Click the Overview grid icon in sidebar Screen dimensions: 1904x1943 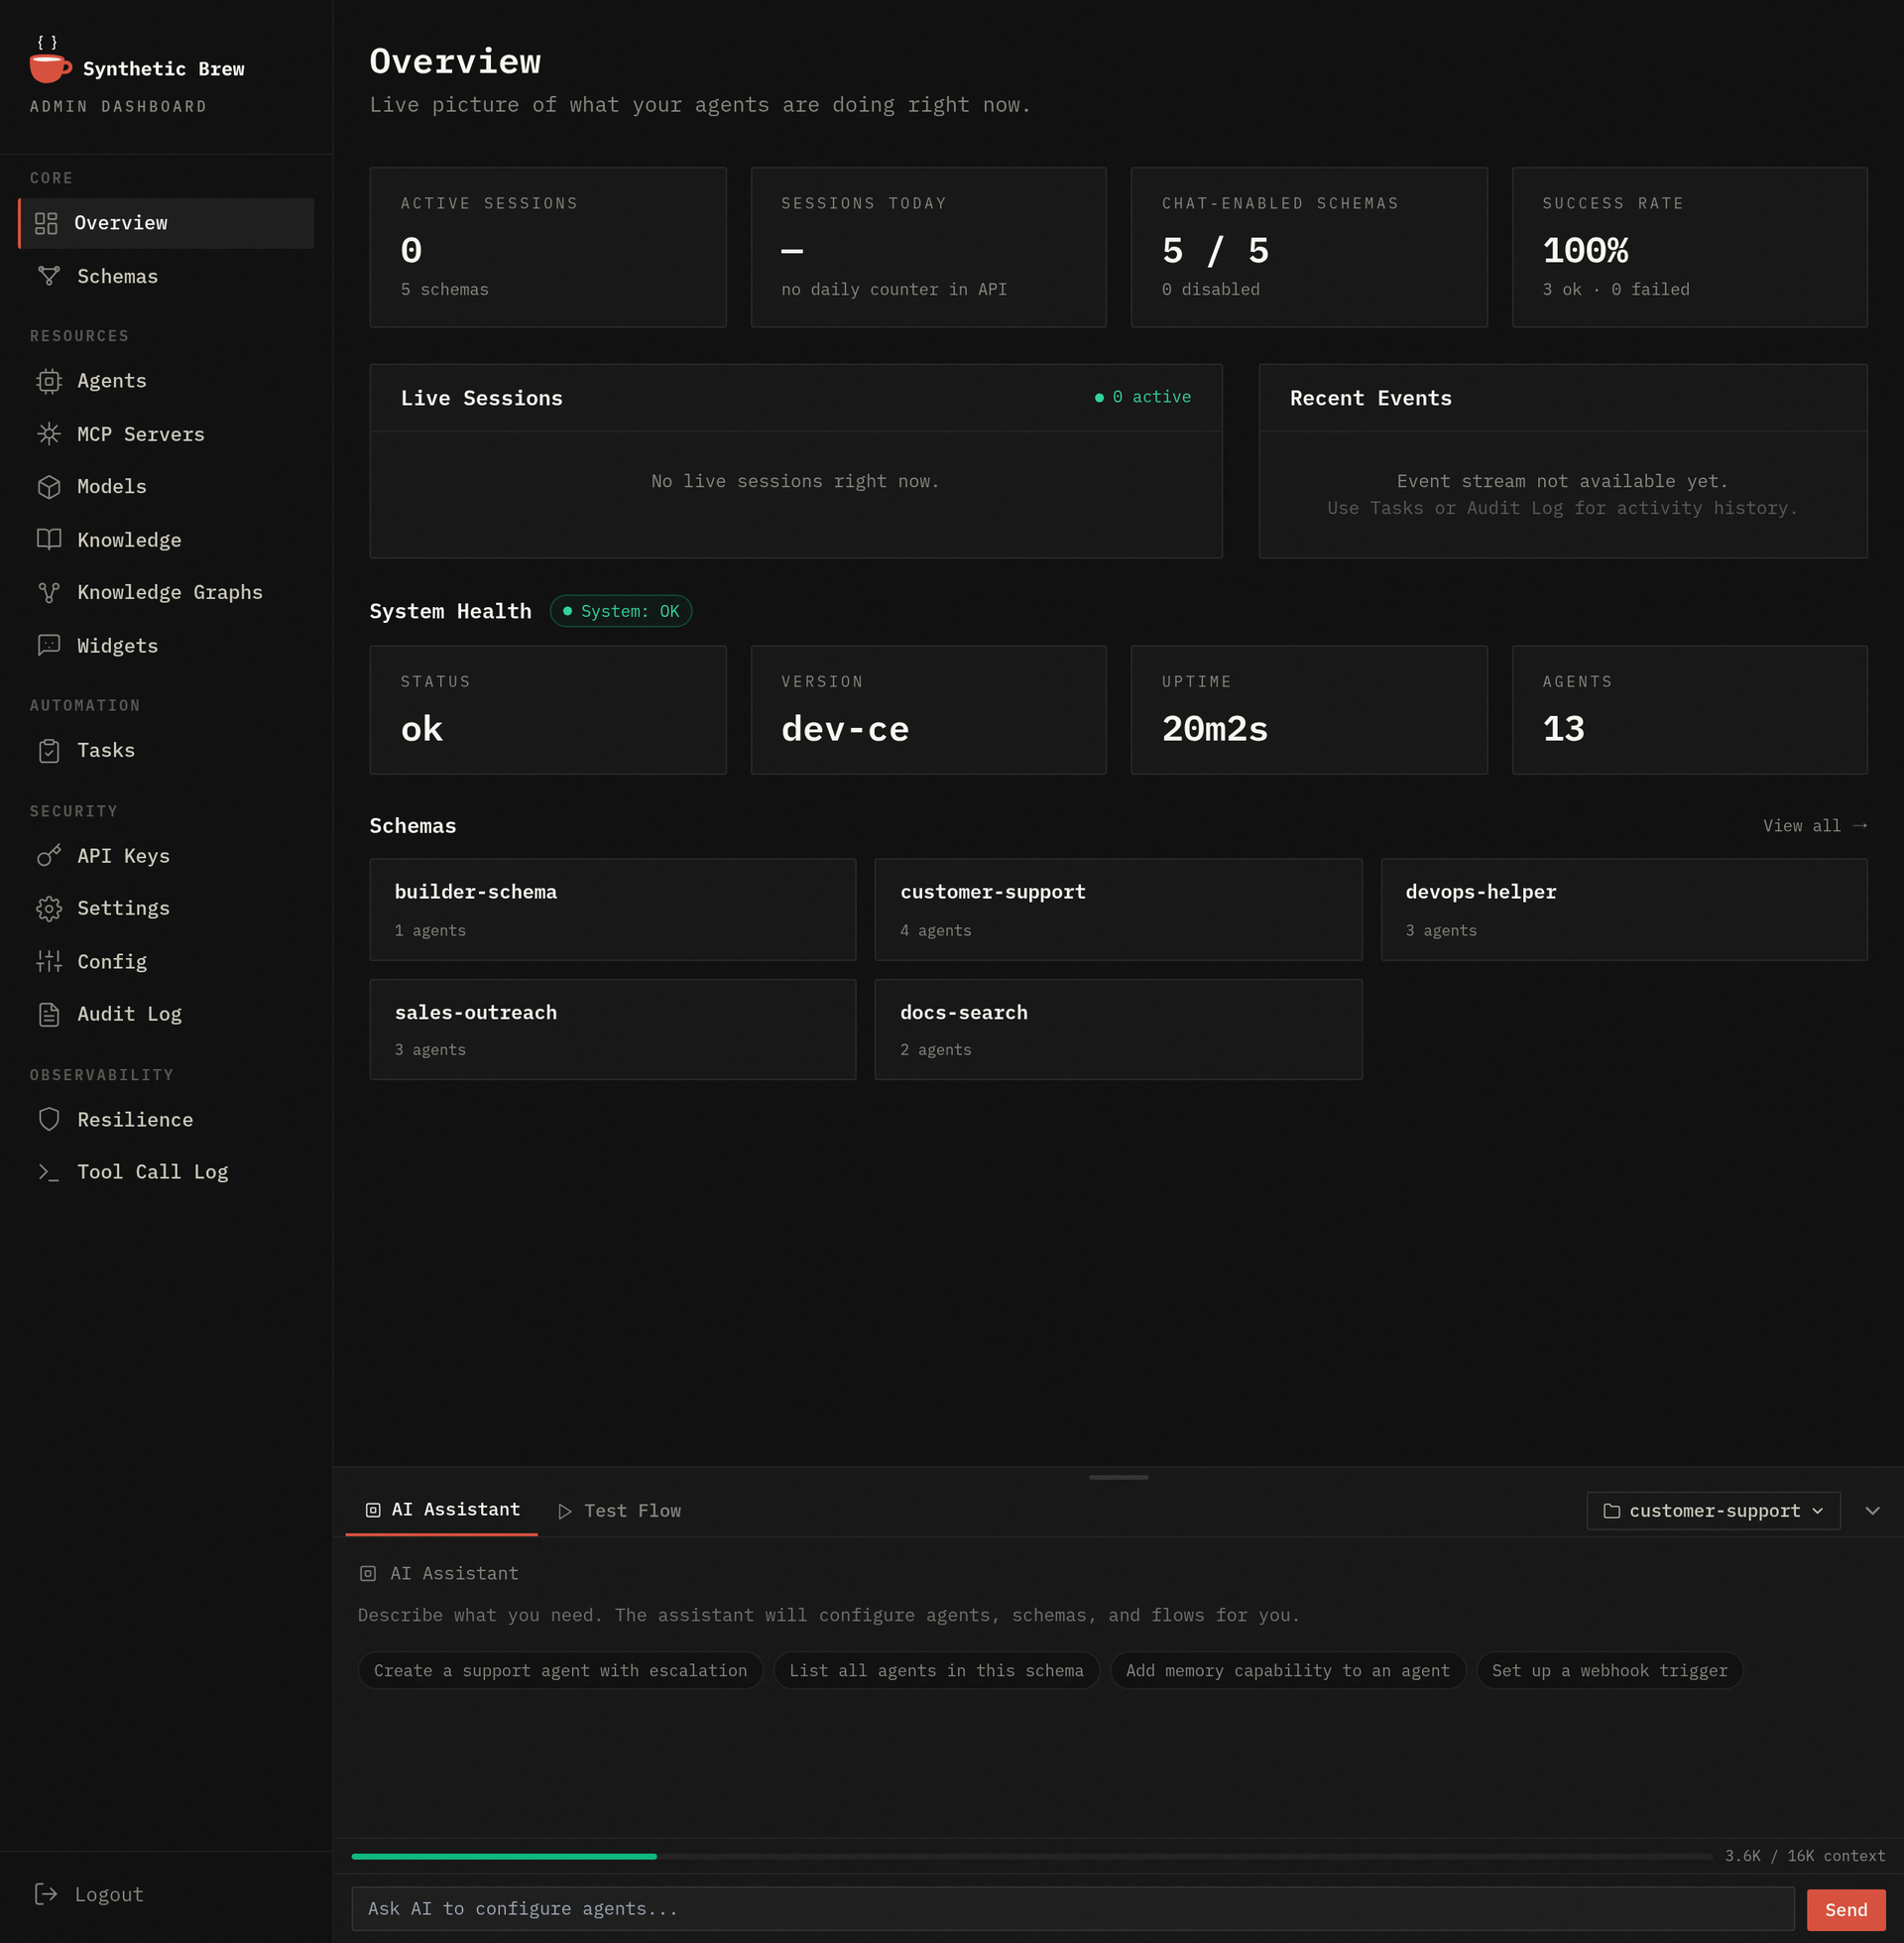(46, 223)
